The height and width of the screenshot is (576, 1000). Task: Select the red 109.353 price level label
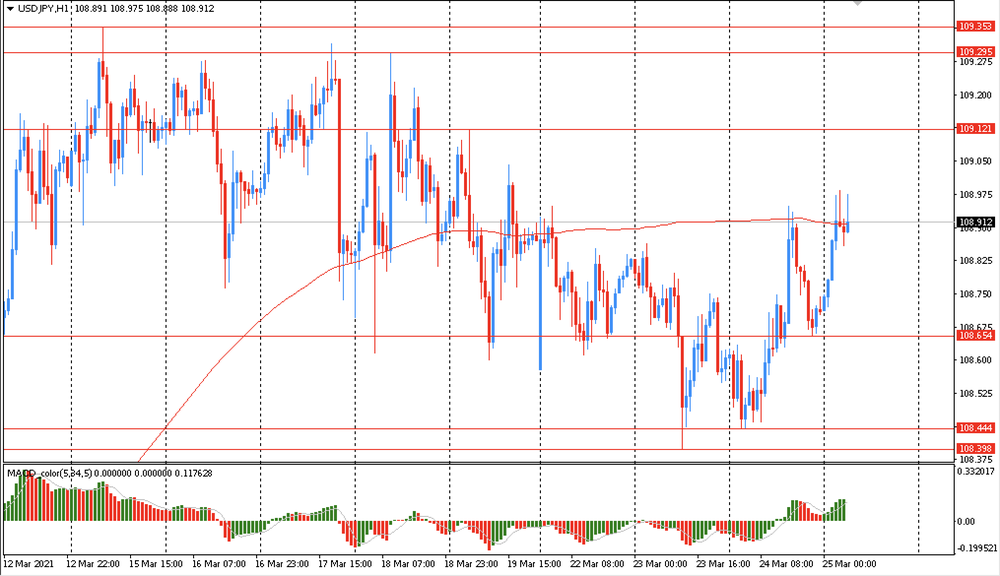tap(976, 27)
